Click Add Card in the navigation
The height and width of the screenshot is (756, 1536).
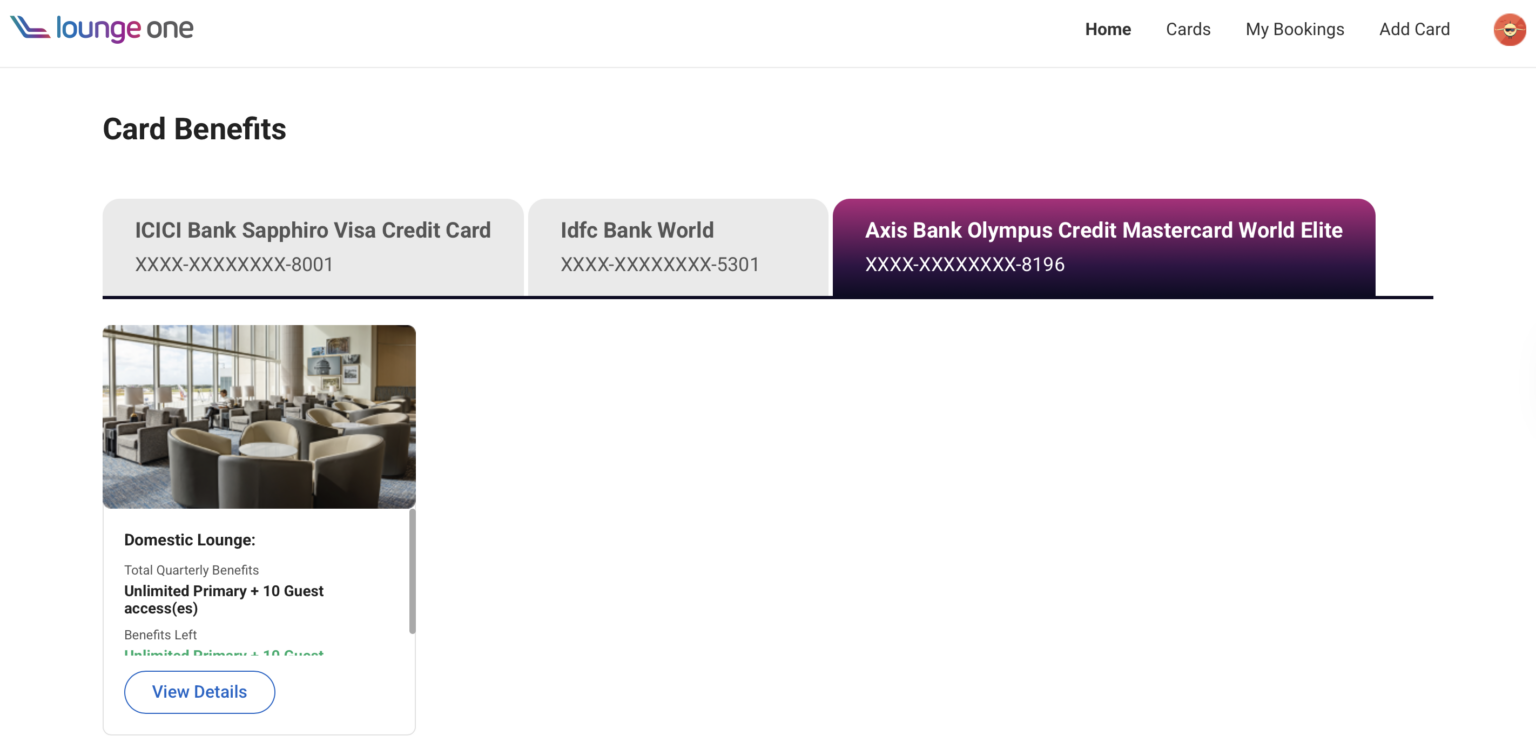pyautogui.click(x=1414, y=29)
